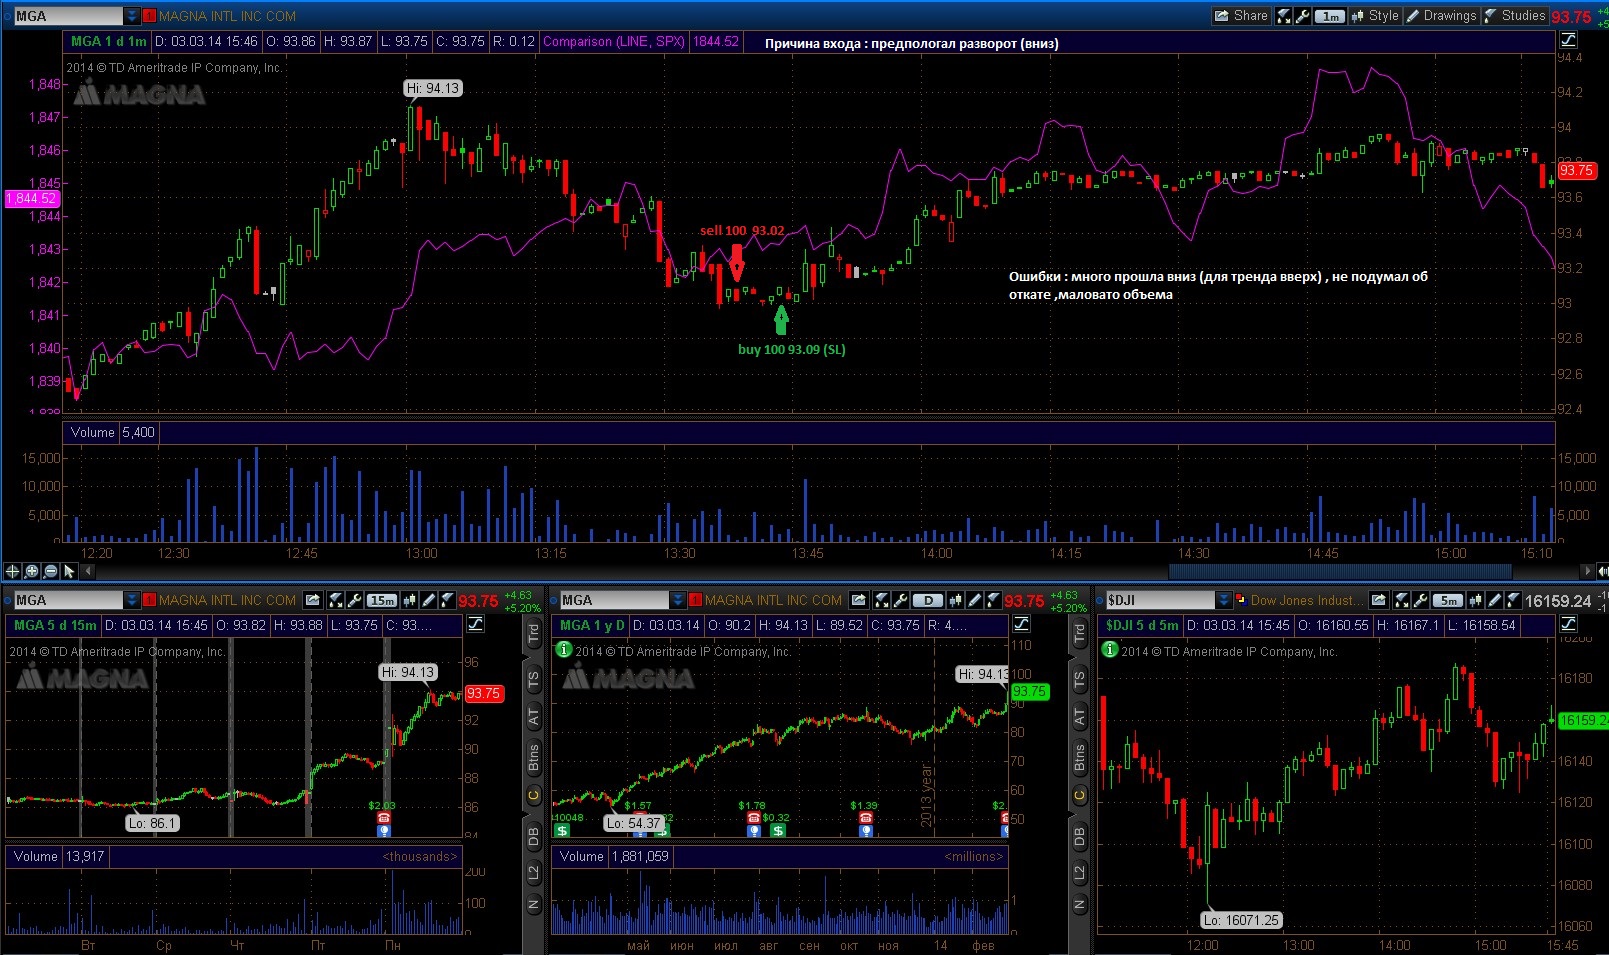Open candlestick style icon in 15m chart
This screenshot has height=955, width=1609.
tap(409, 600)
